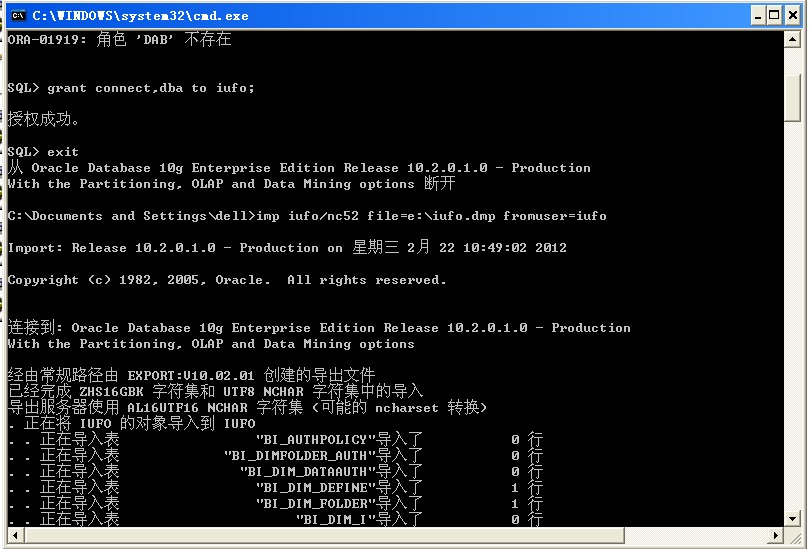Screen dimensions: 809x549
Task: Maximize the cmd.exe window
Action: point(774,15)
